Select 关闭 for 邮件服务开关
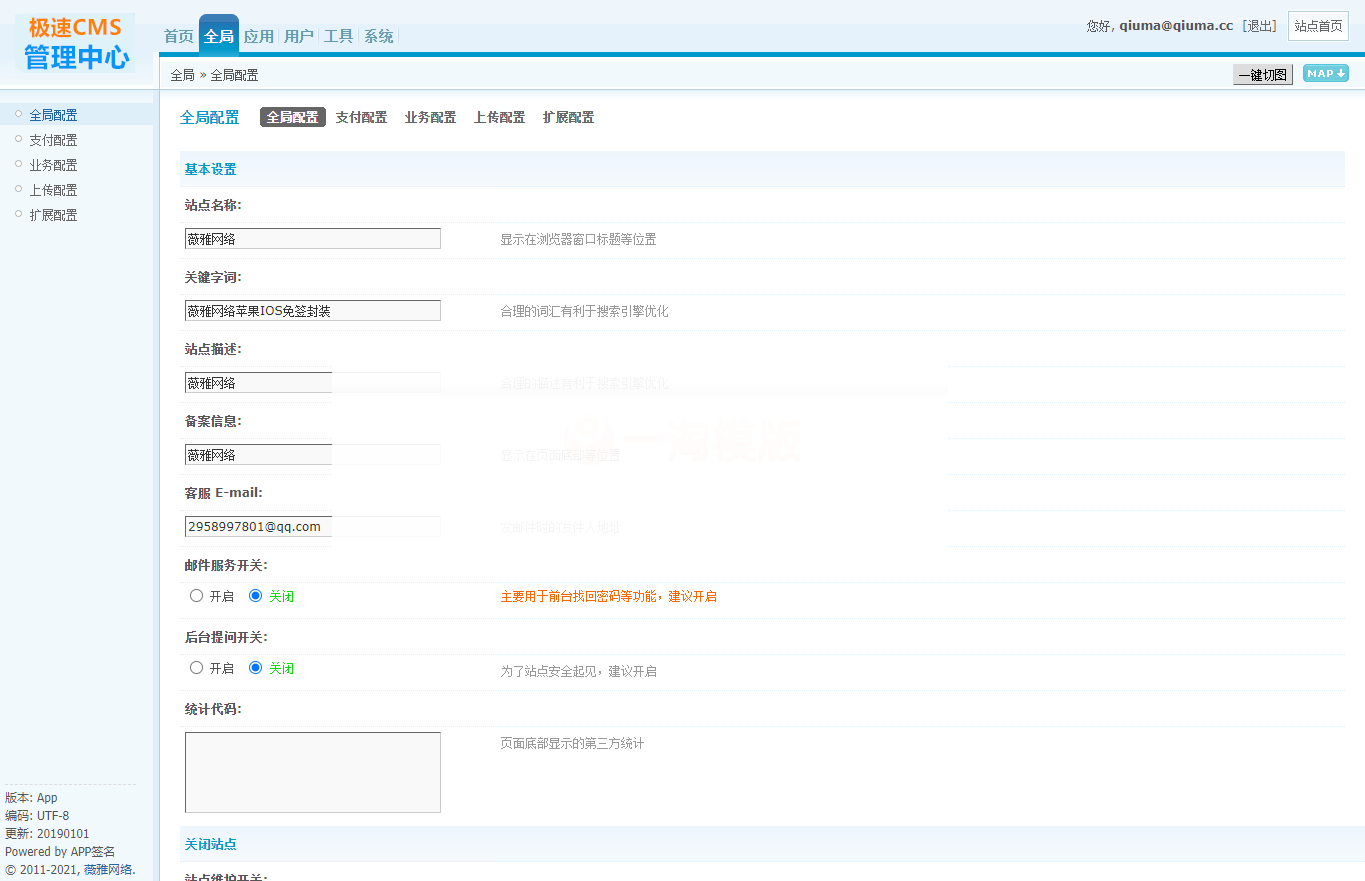Viewport: 1365px width, 881px height. [253, 595]
